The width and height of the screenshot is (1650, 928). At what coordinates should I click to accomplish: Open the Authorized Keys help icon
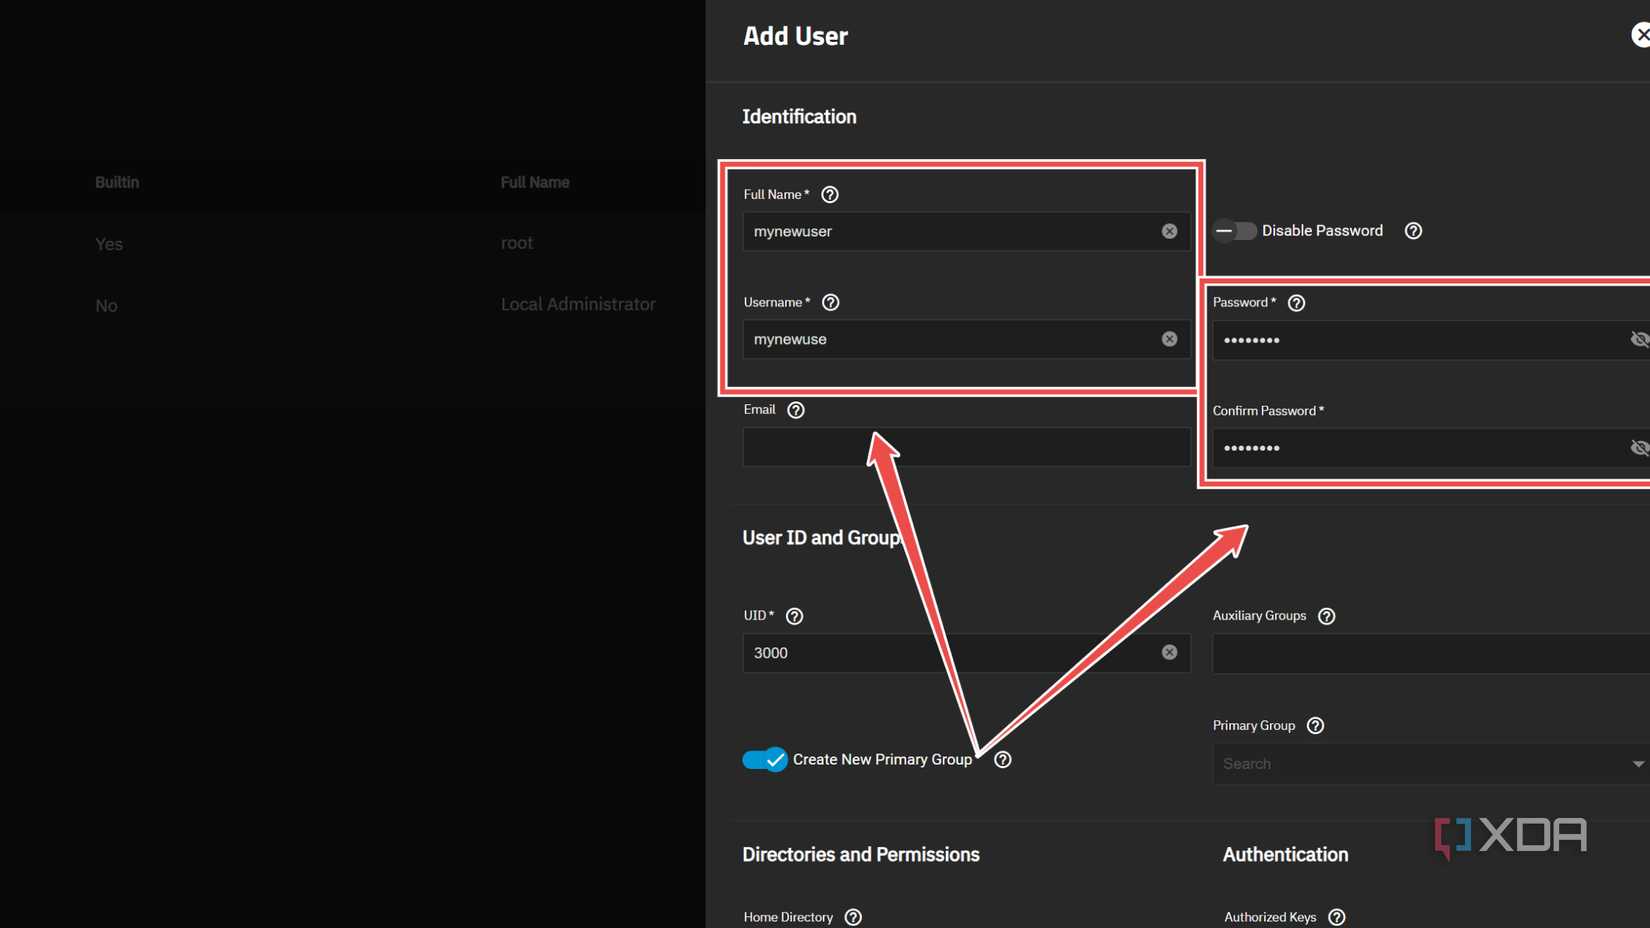coord(1337,917)
